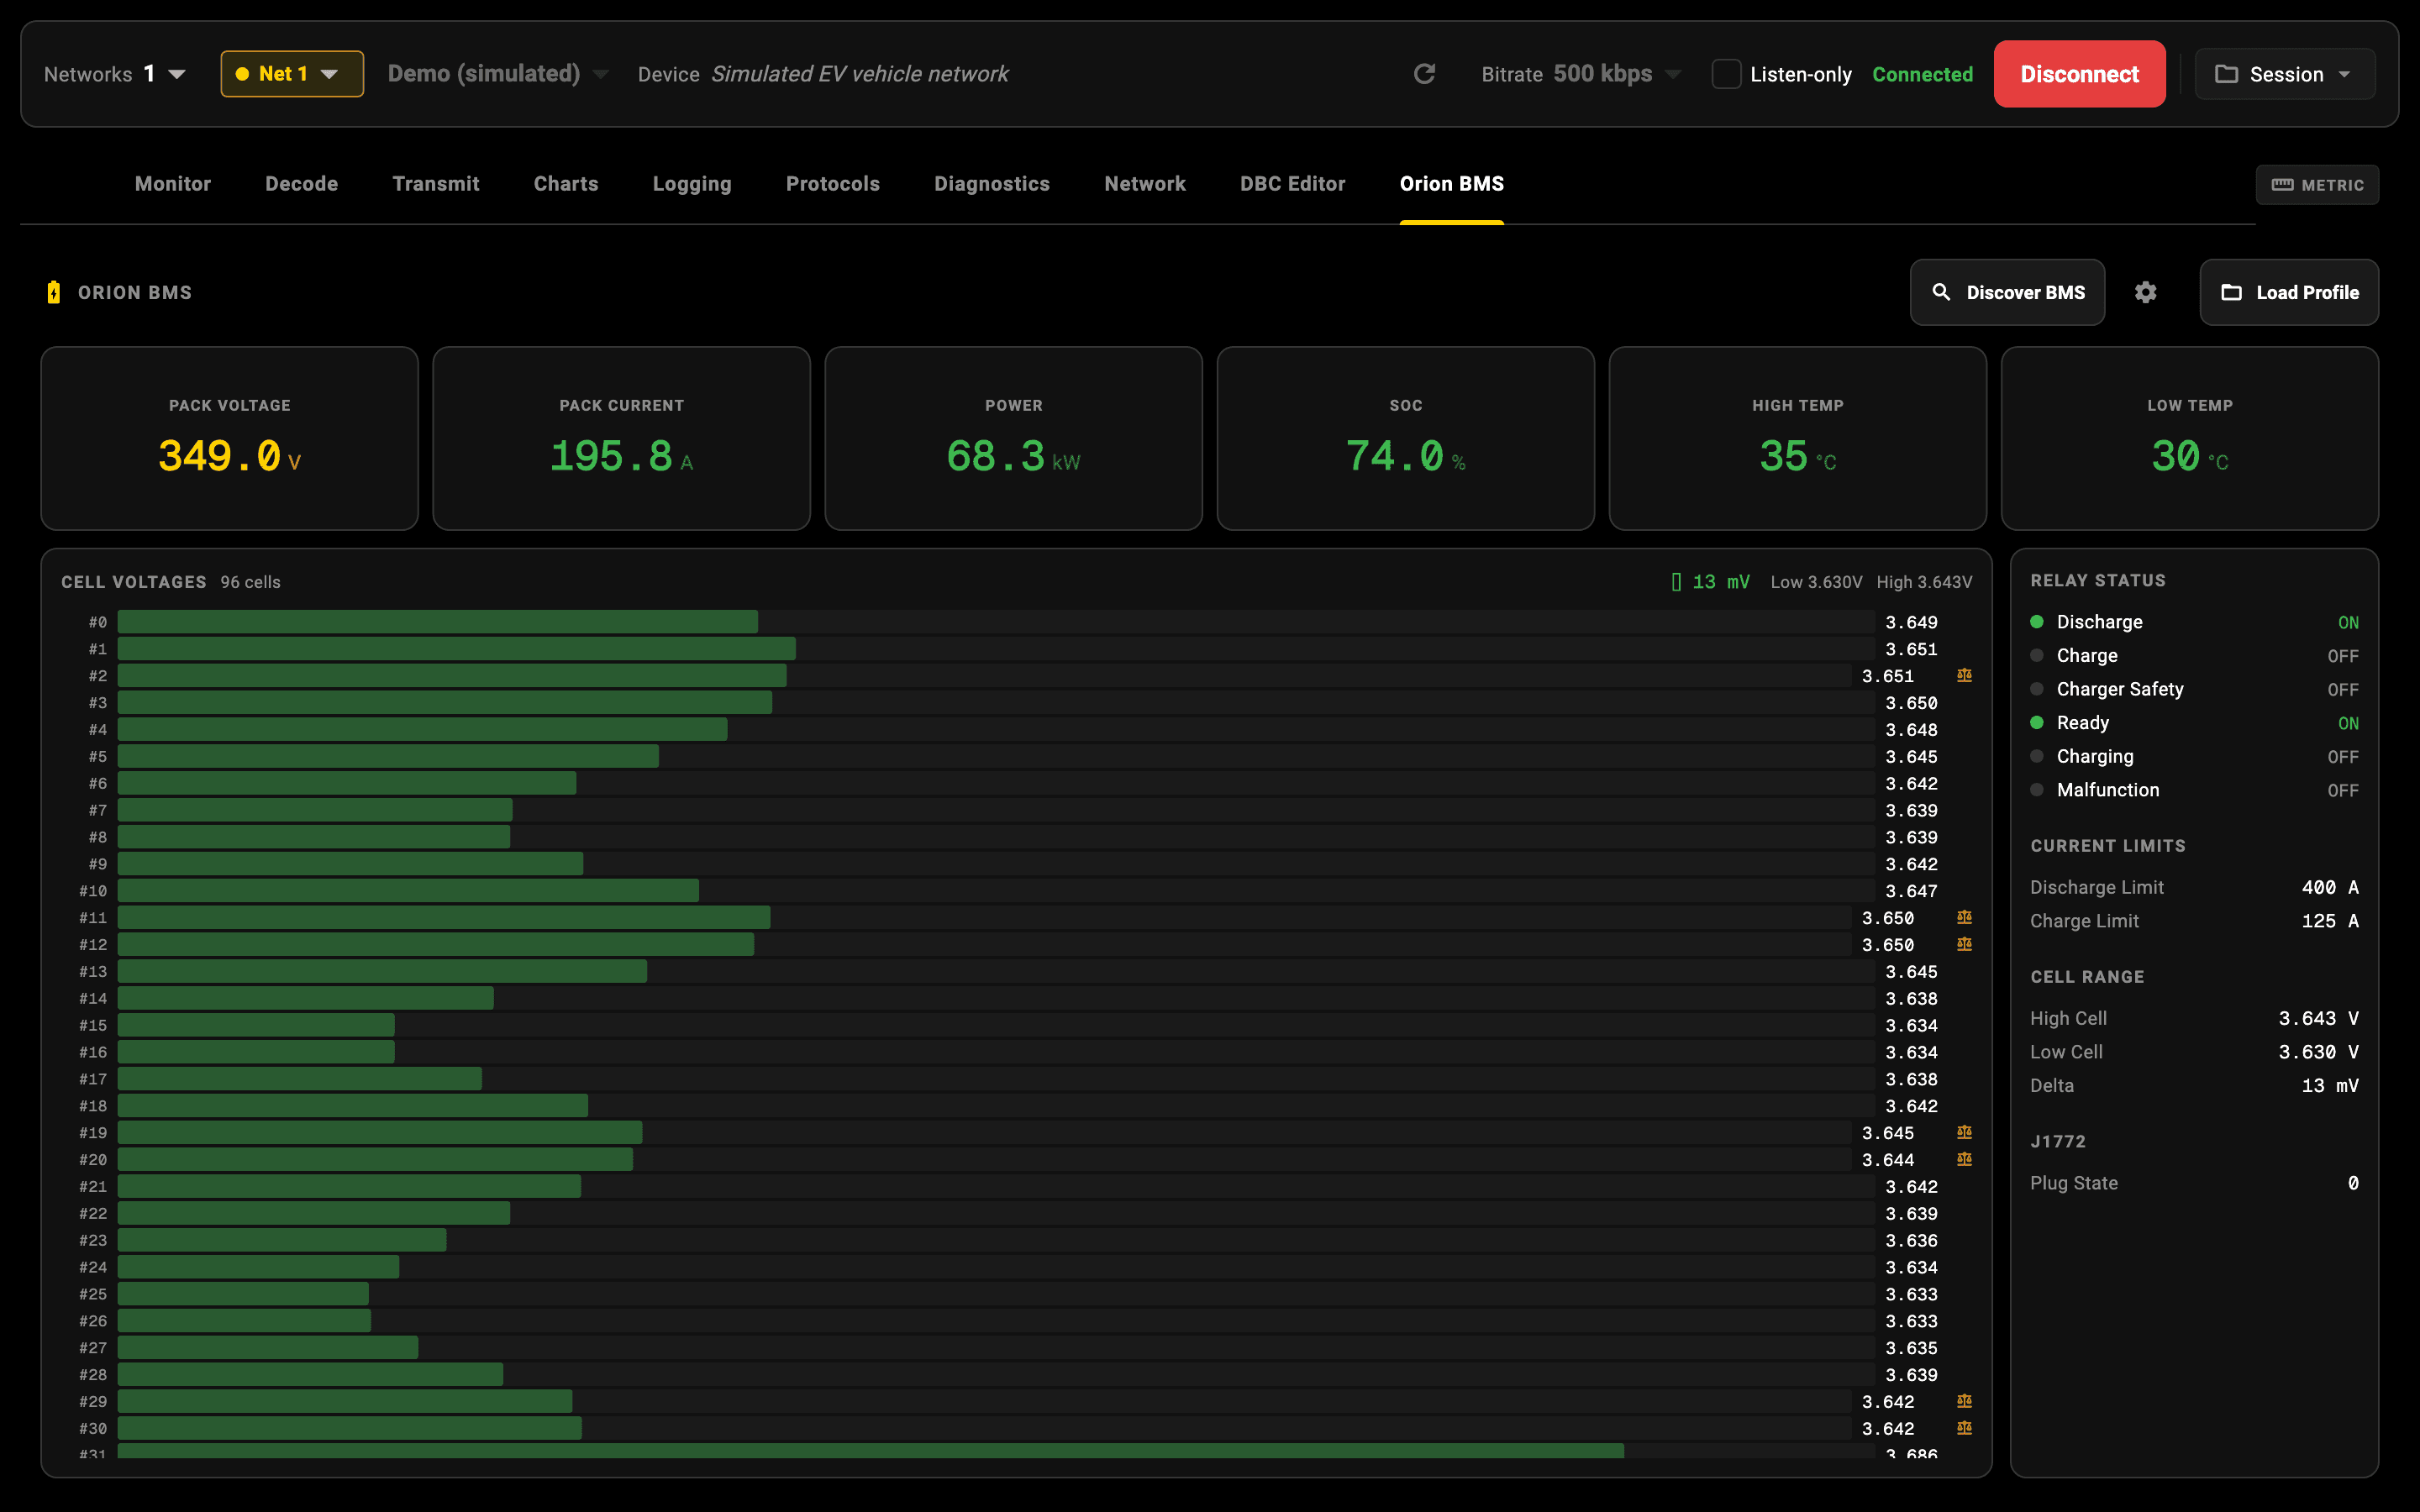Click the magnifier icon in Discover BMS
The height and width of the screenshot is (1512, 2420).
point(1941,292)
